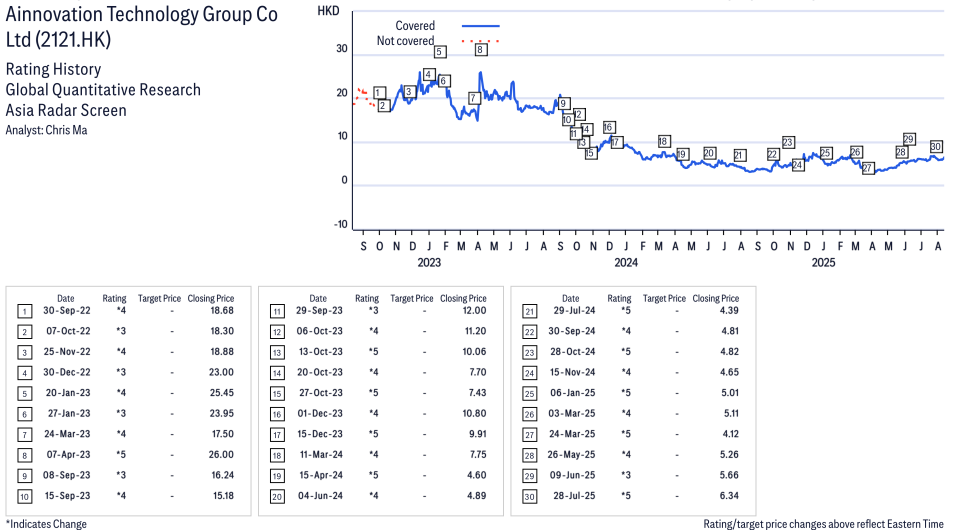Click the date '06-Jan-25'
The width and height of the screenshot is (955, 530).
(573, 393)
